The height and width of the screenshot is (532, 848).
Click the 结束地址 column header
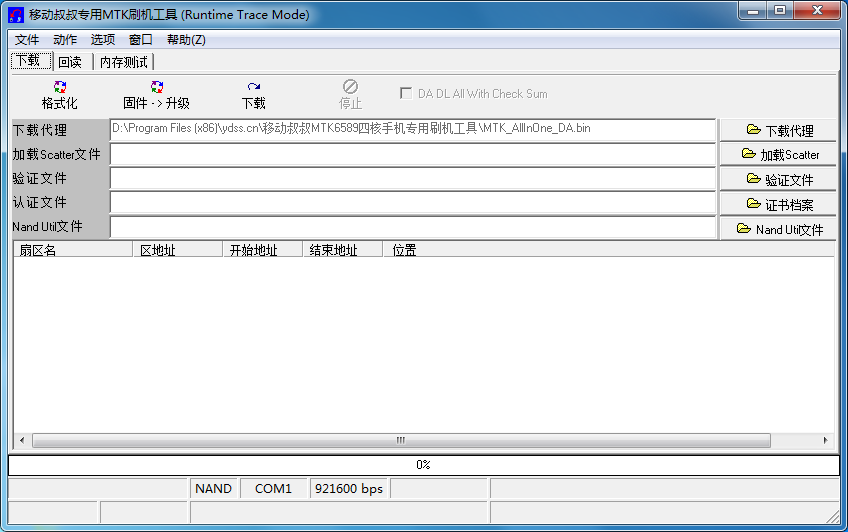(342, 250)
